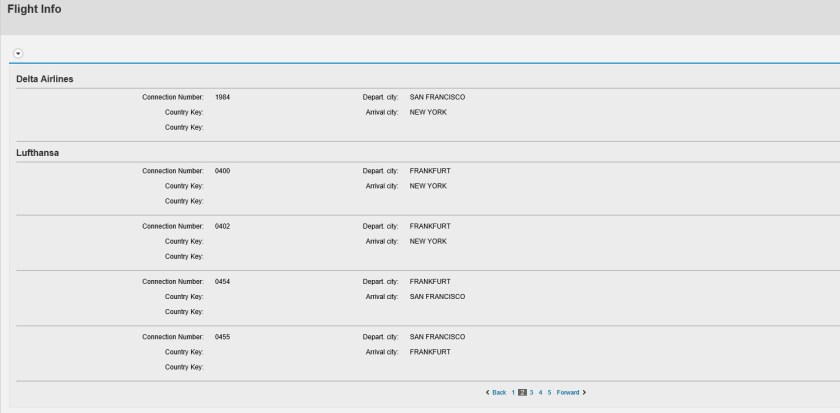Choose connection number 0454
The image size is (840, 413).
[222, 281]
